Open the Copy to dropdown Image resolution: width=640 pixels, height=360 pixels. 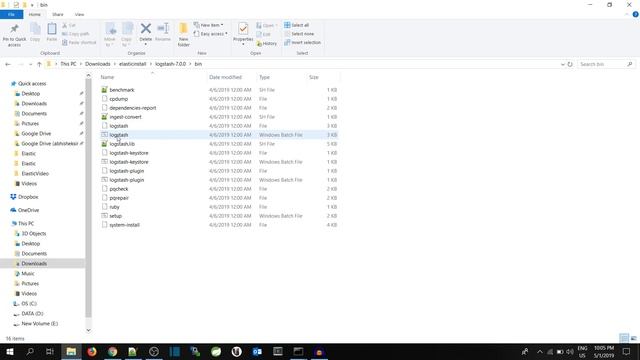pos(127,35)
